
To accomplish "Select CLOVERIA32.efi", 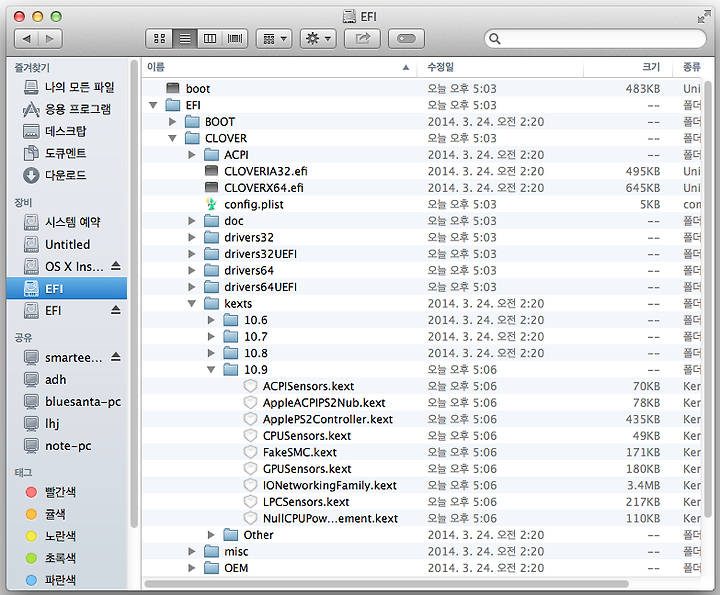I will [x=265, y=171].
